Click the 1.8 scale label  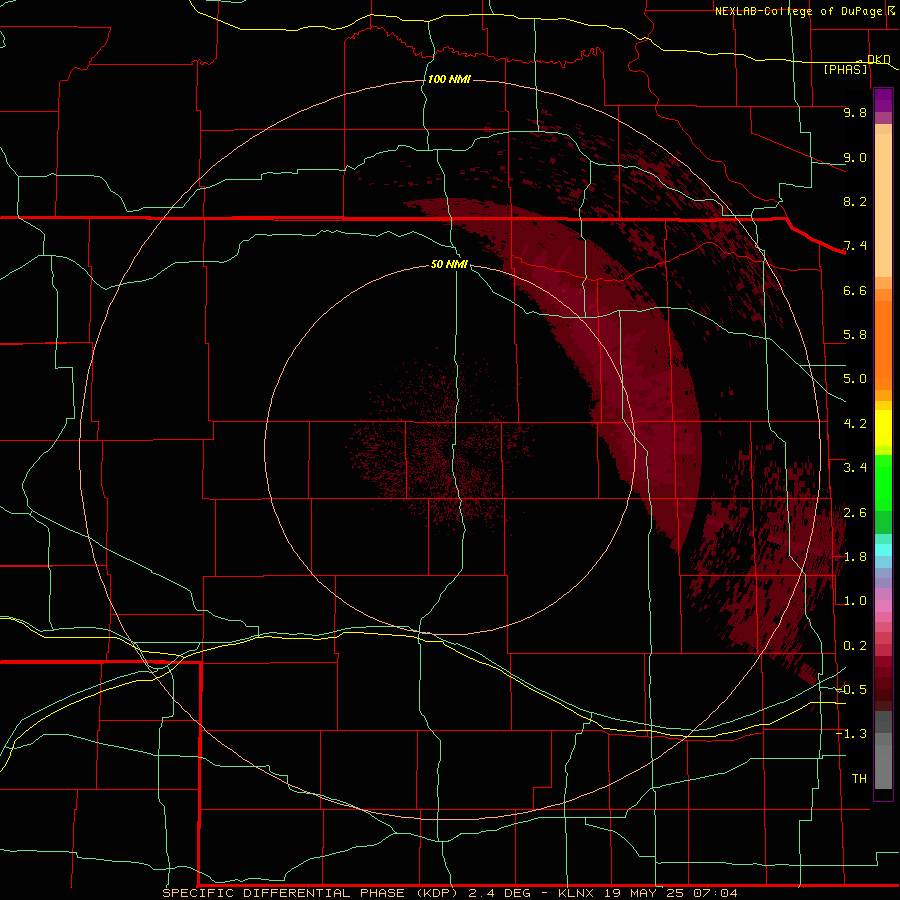(855, 557)
